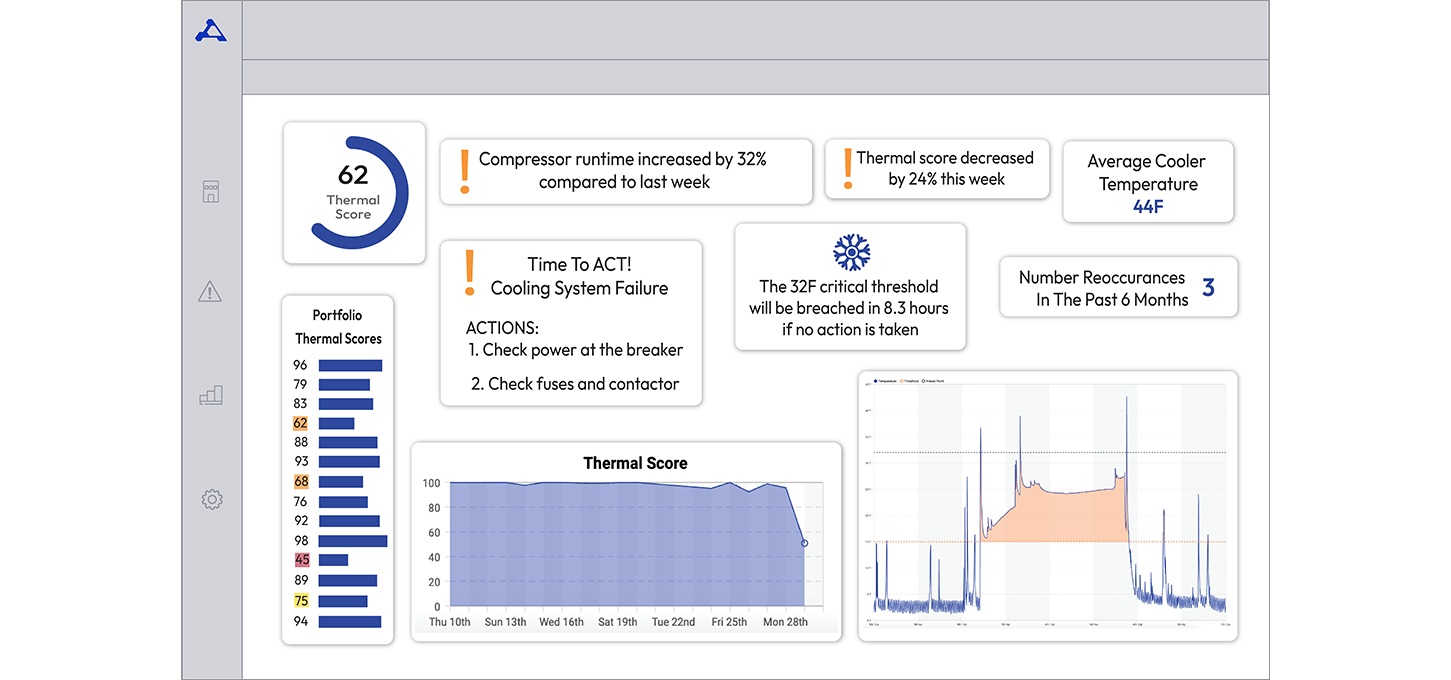Click the circular 62 Thermal Score gauge
Image resolution: width=1451 pixels, height=680 pixels.
(x=354, y=192)
